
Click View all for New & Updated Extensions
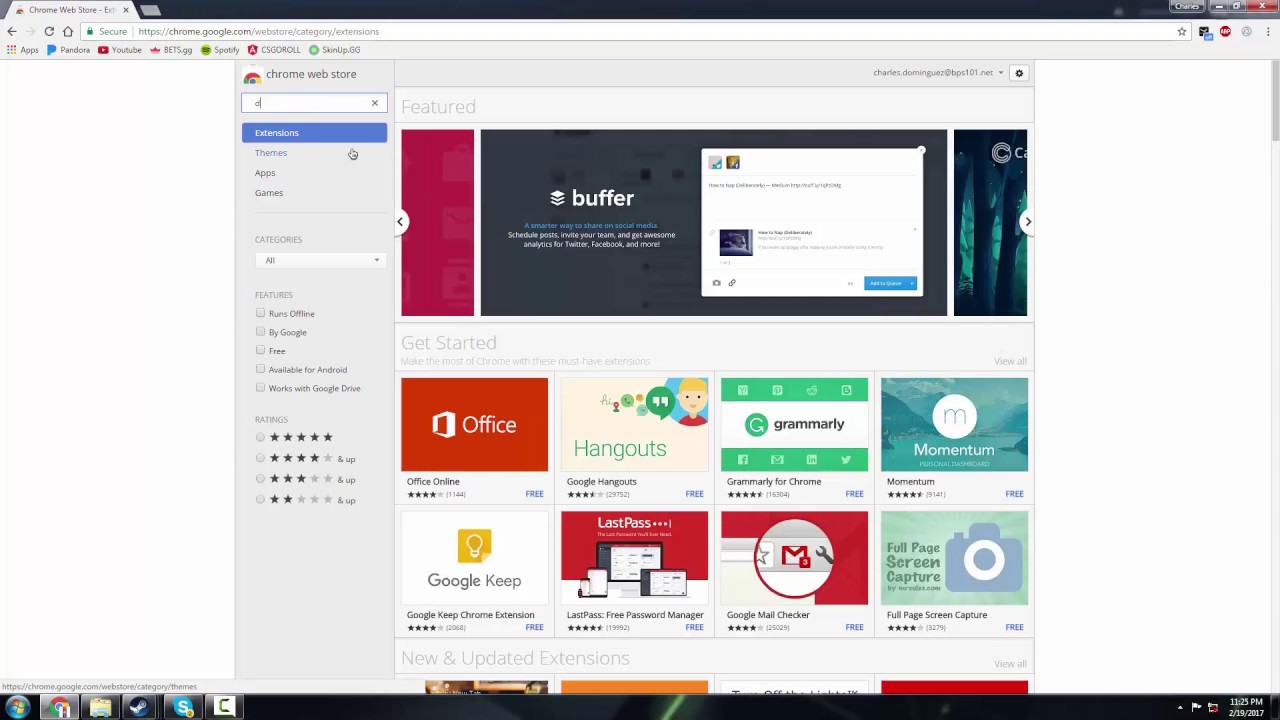pyautogui.click(x=1010, y=664)
